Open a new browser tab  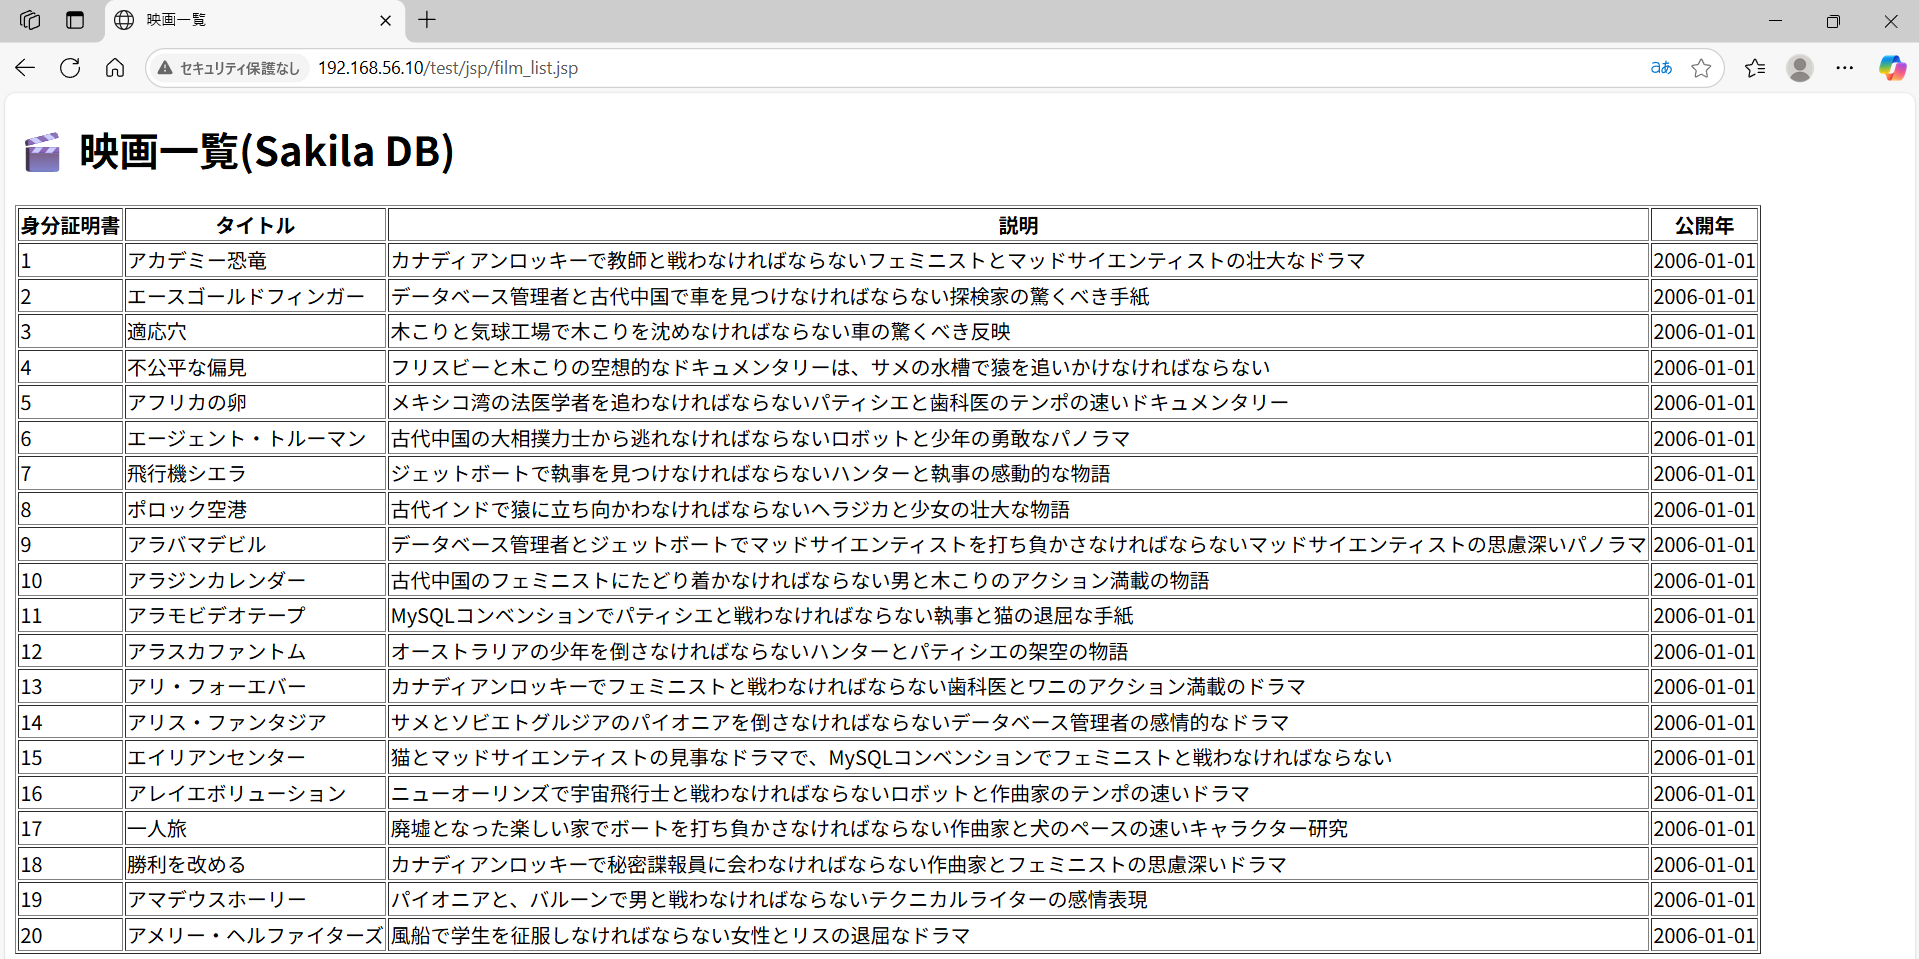tap(427, 20)
